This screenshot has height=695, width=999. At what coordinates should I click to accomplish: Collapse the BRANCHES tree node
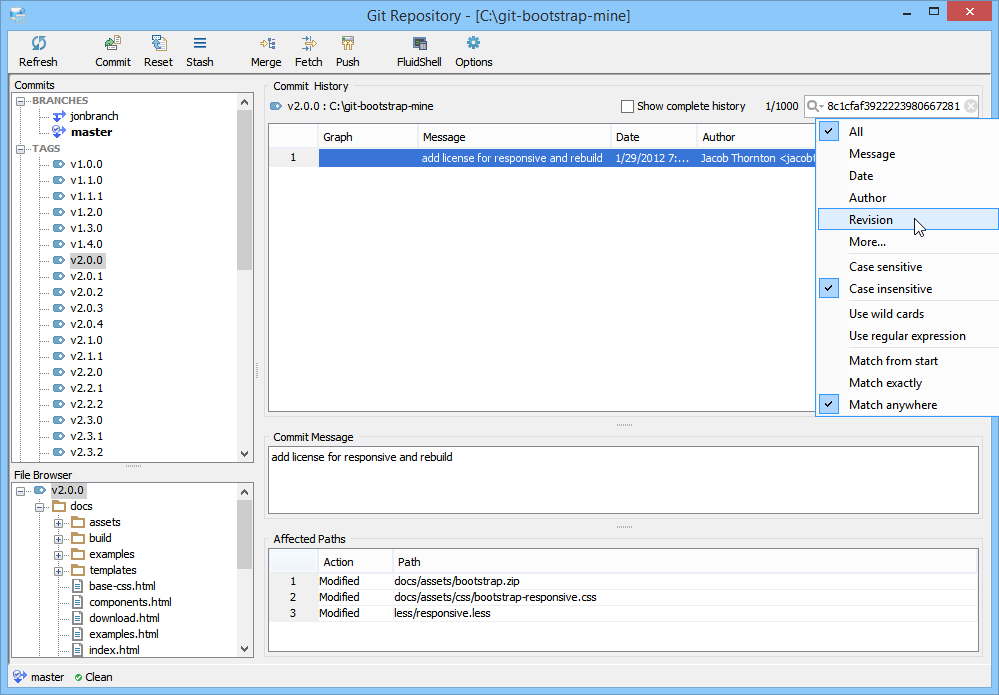(20, 101)
